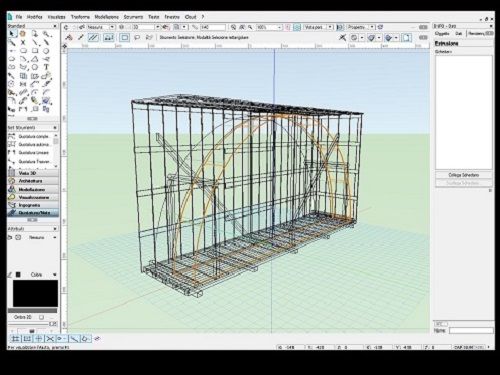This screenshot has width=500, height=375.
Task: Expand the Cobs pen style dropdown
Action: (x=55, y=274)
